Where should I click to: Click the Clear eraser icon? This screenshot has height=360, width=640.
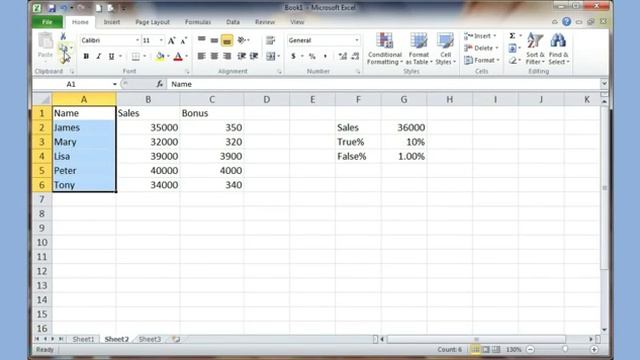(x=512, y=61)
